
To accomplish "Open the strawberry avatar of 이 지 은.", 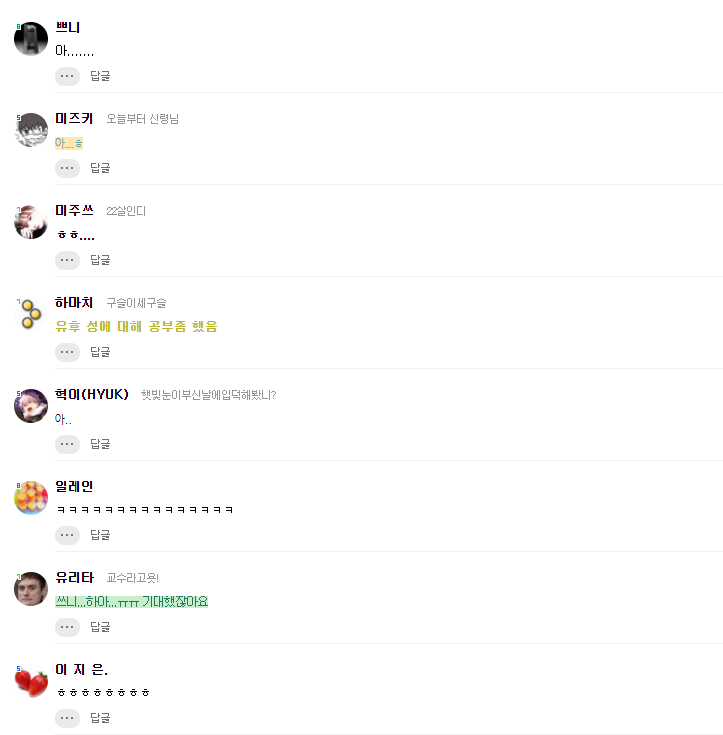I will point(31,681).
